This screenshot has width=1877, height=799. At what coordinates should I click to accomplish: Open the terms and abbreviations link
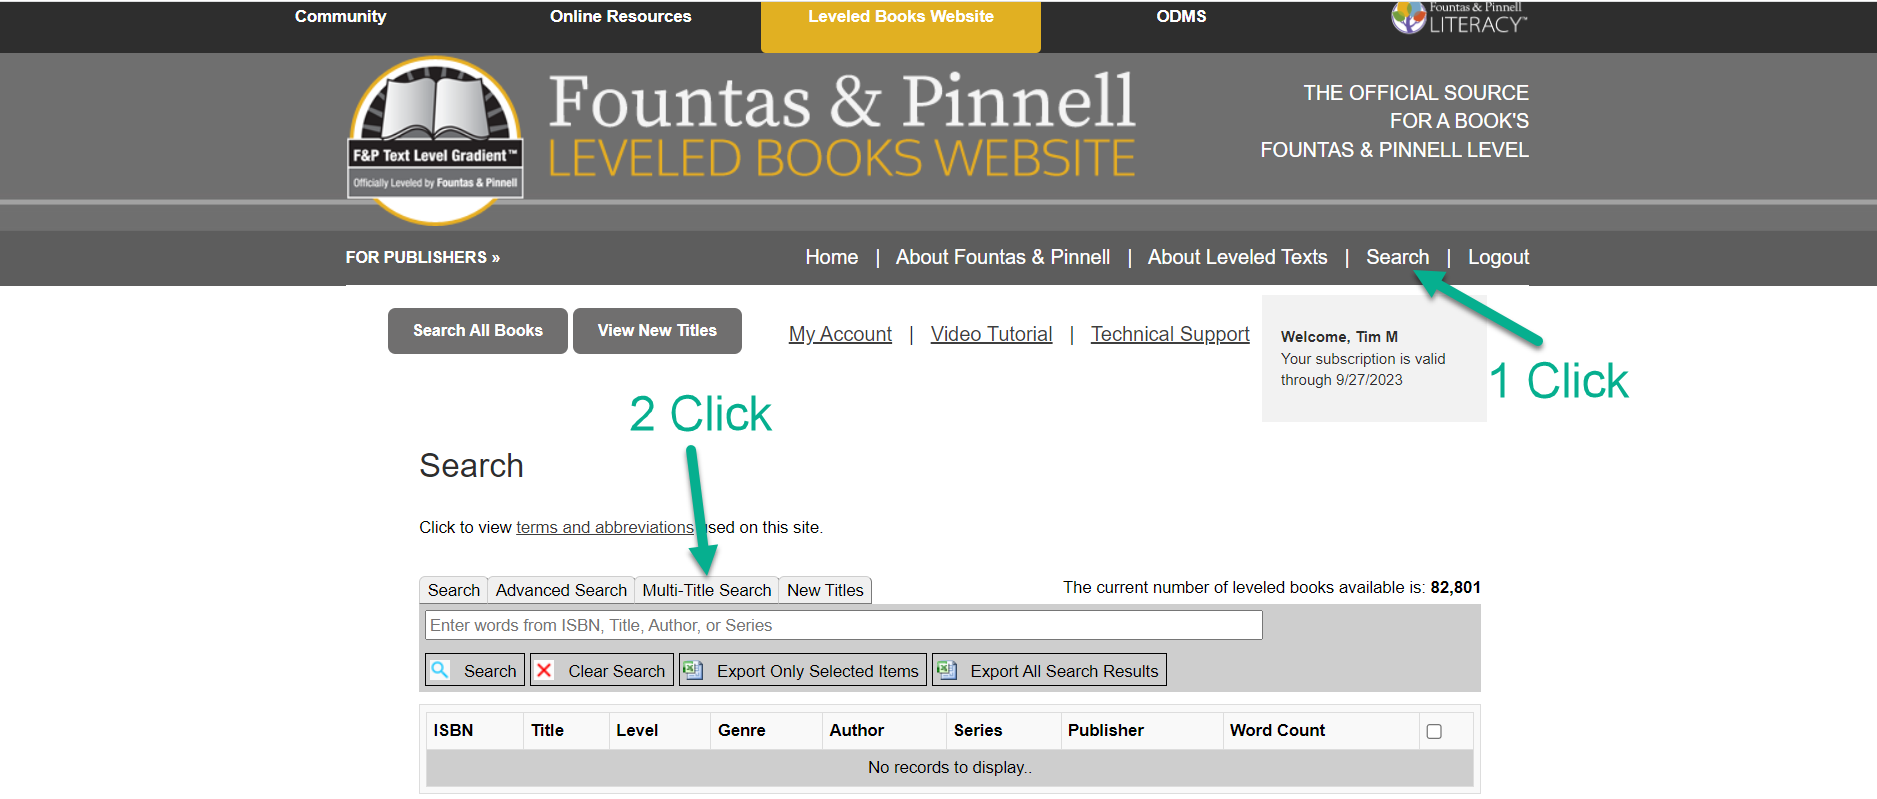604,527
